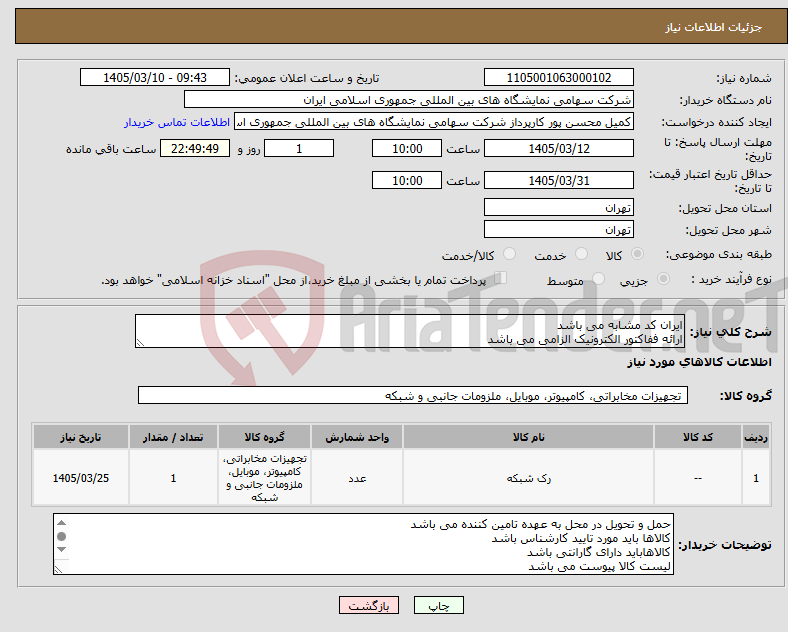
Task: Open اطلاعات تماس خریدار link
Action: [x=177, y=122]
